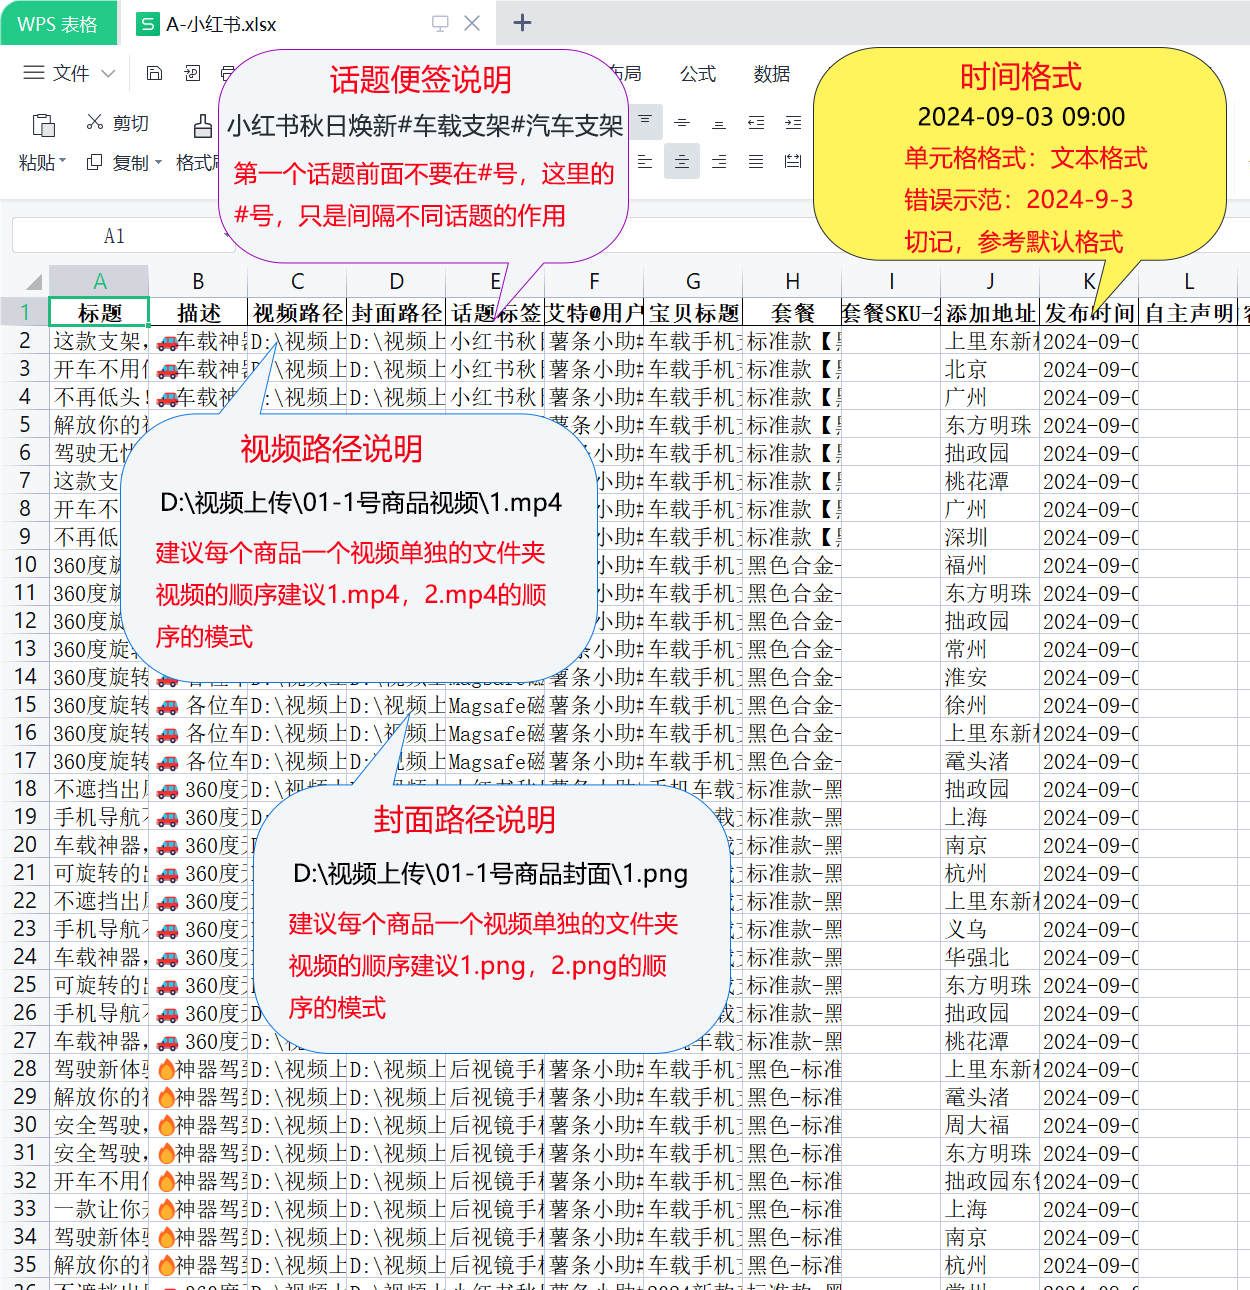Apply bottom vertical alignment
Image resolution: width=1250 pixels, height=1290 pixels.
(719, 122)
